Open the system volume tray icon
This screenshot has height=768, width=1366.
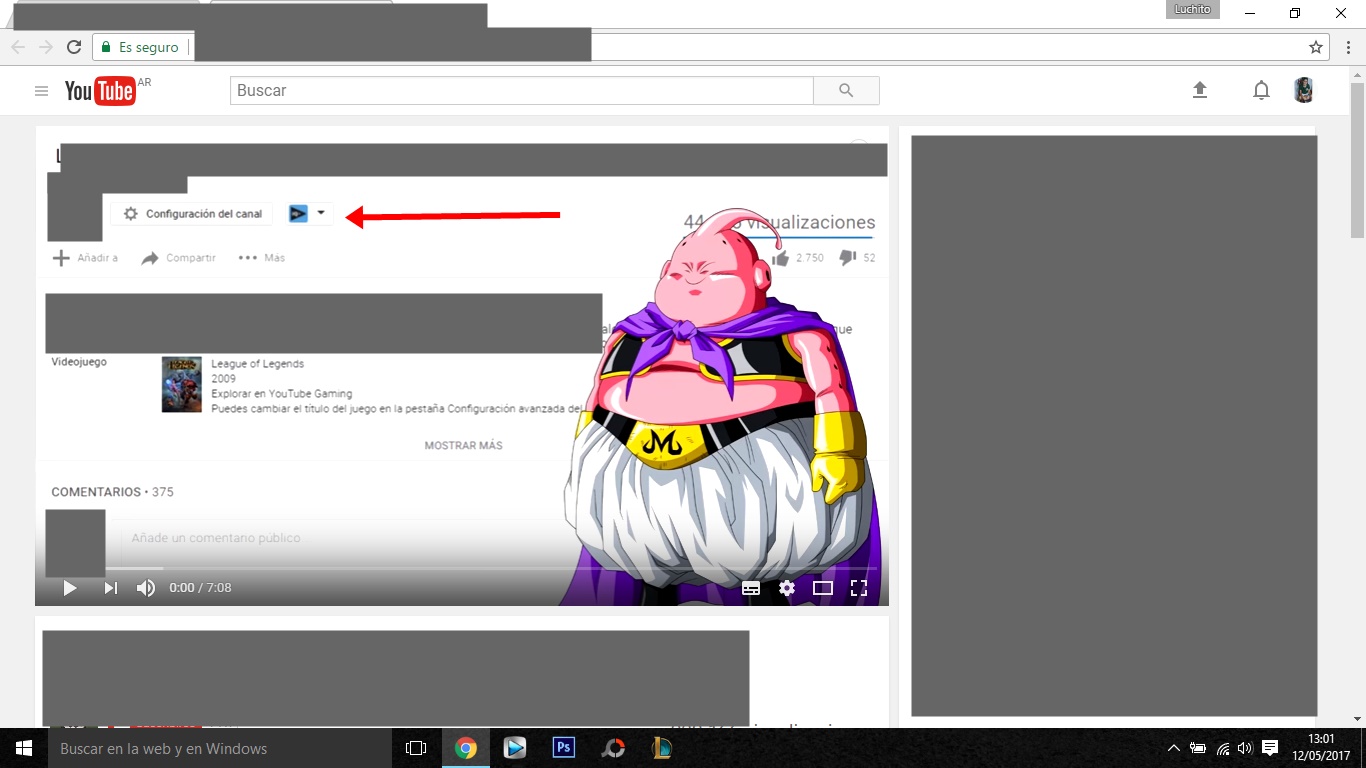(x=1245, y=748)
